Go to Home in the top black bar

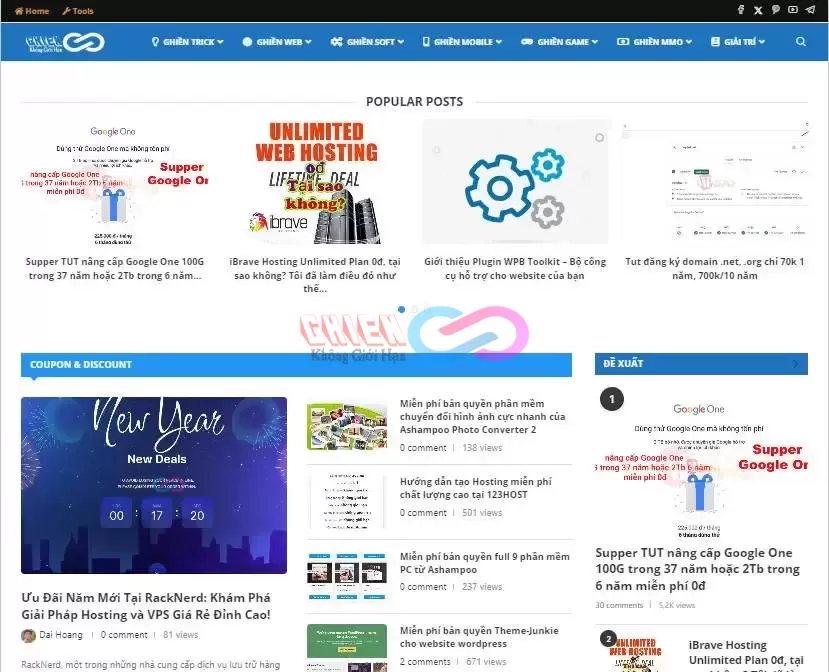point(32,11)
